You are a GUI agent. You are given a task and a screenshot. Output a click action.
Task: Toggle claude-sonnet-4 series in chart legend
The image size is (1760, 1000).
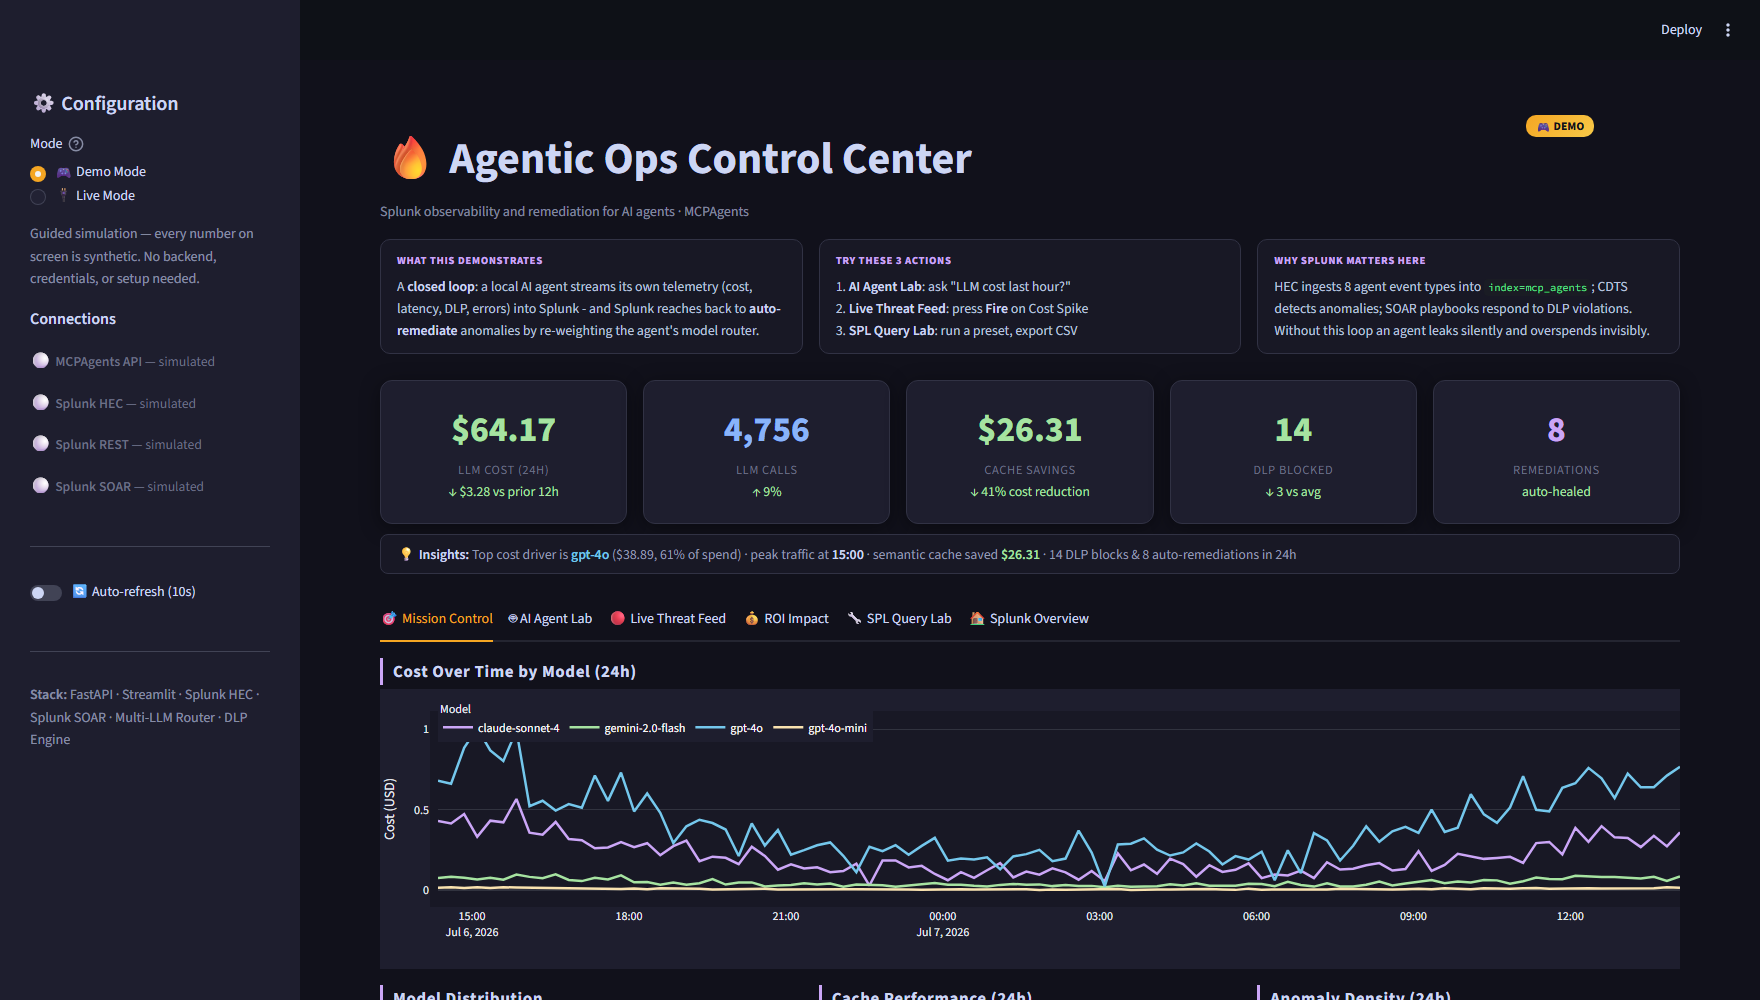[x=501, y=728]
